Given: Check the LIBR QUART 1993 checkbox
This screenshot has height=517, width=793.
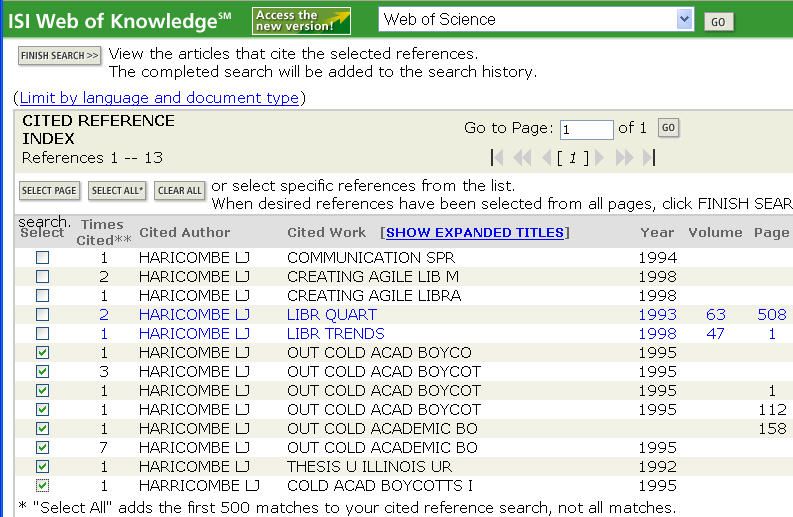Looking at the screenshot, I should click(42, 315).
